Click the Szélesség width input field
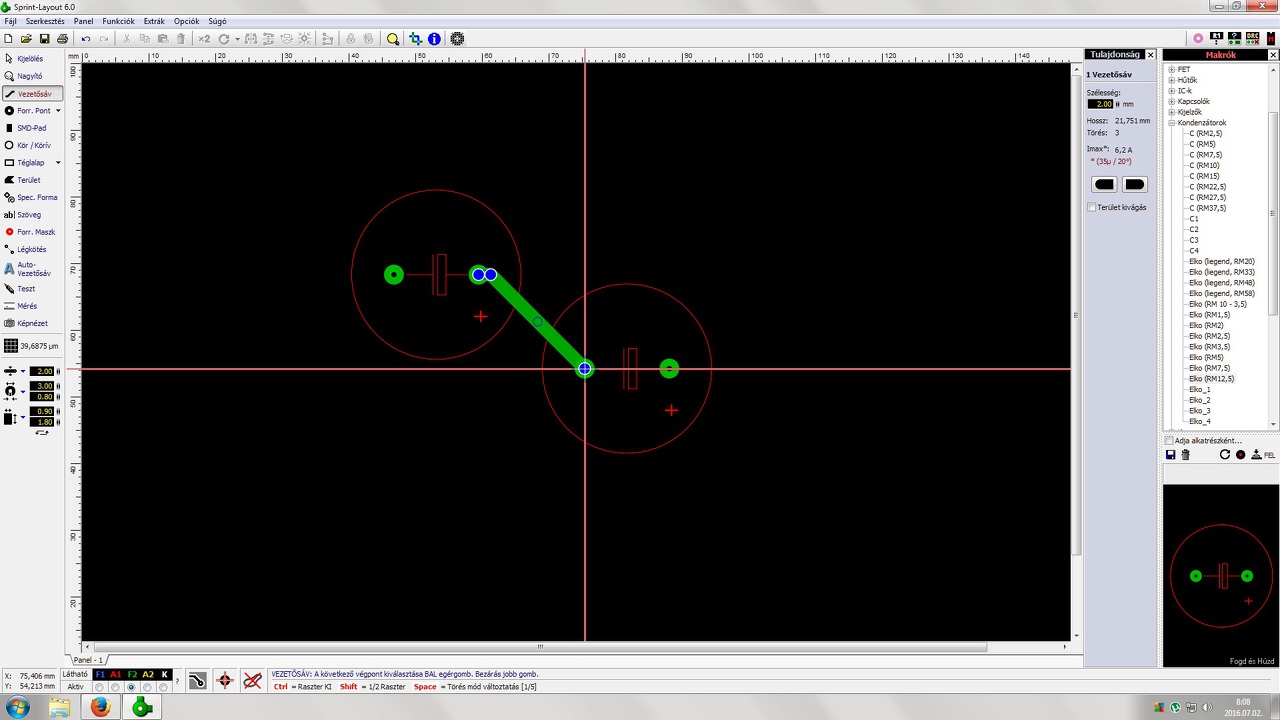Viewport: 1280px width, 720px height. [1100, 104]
